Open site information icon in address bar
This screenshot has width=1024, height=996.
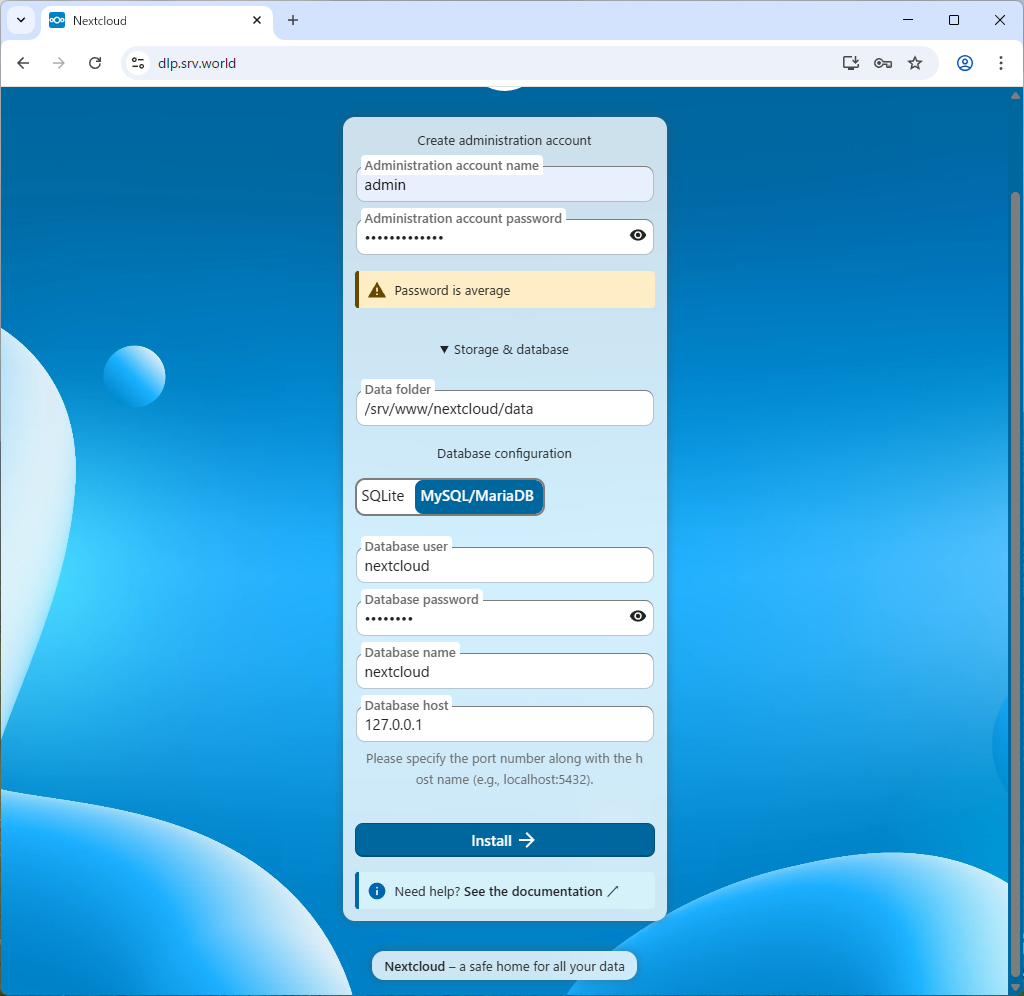tap(138, 63)
